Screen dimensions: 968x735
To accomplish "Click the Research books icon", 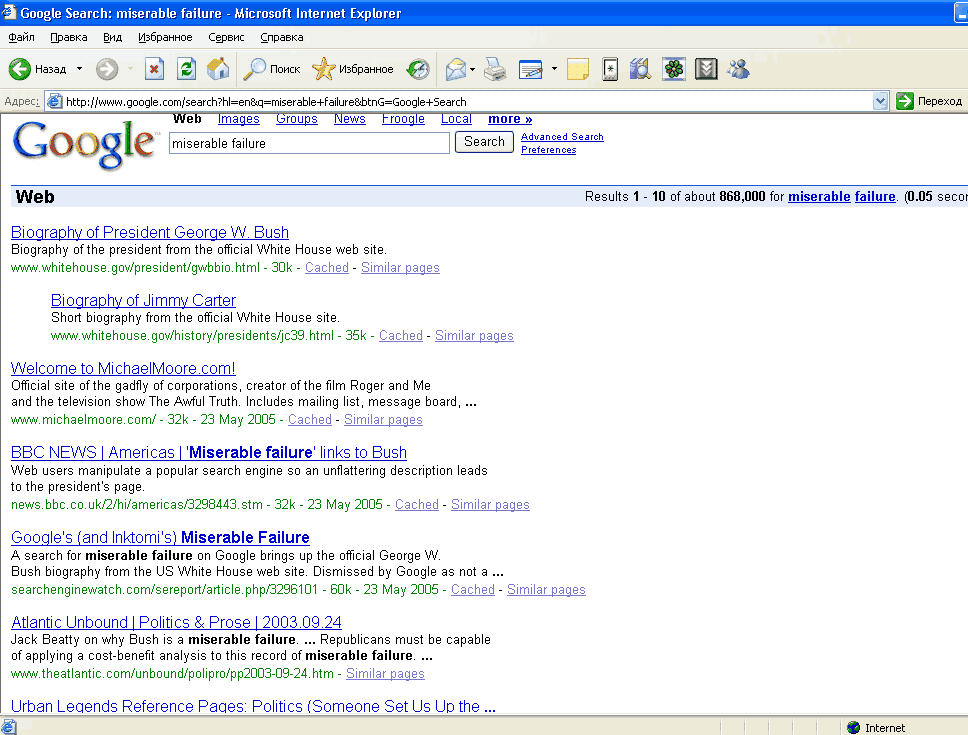I will point(640,69).
